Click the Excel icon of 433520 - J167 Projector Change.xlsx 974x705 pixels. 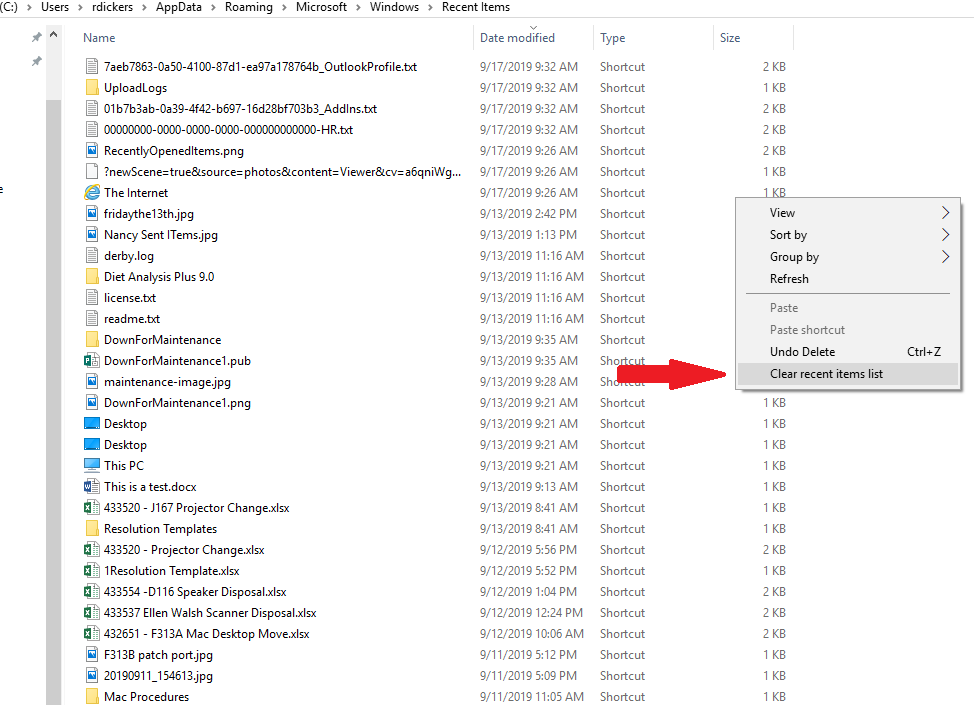pos(92,507)
